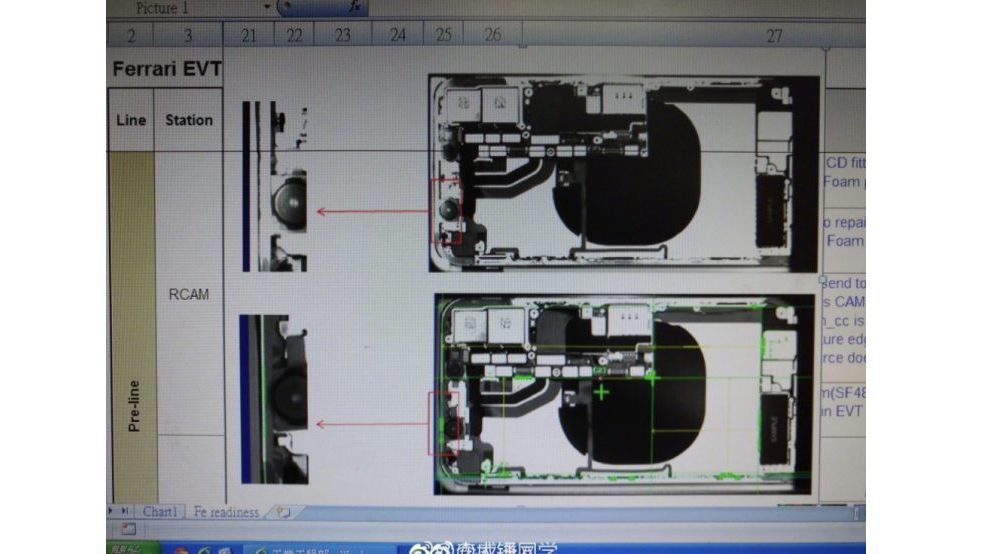Select the upper phone internals X-ray picture

[624, 173]
